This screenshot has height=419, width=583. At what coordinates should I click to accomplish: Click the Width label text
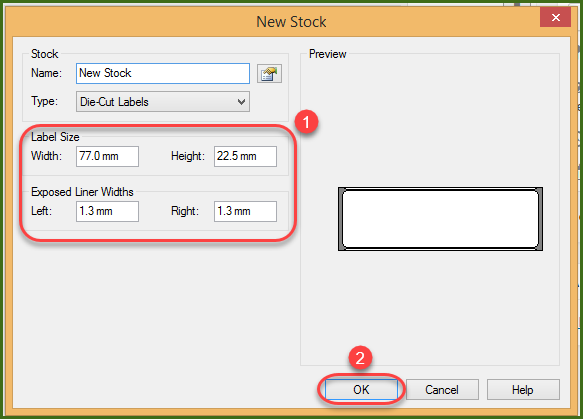pyautogui.click(x=46, y=156)
